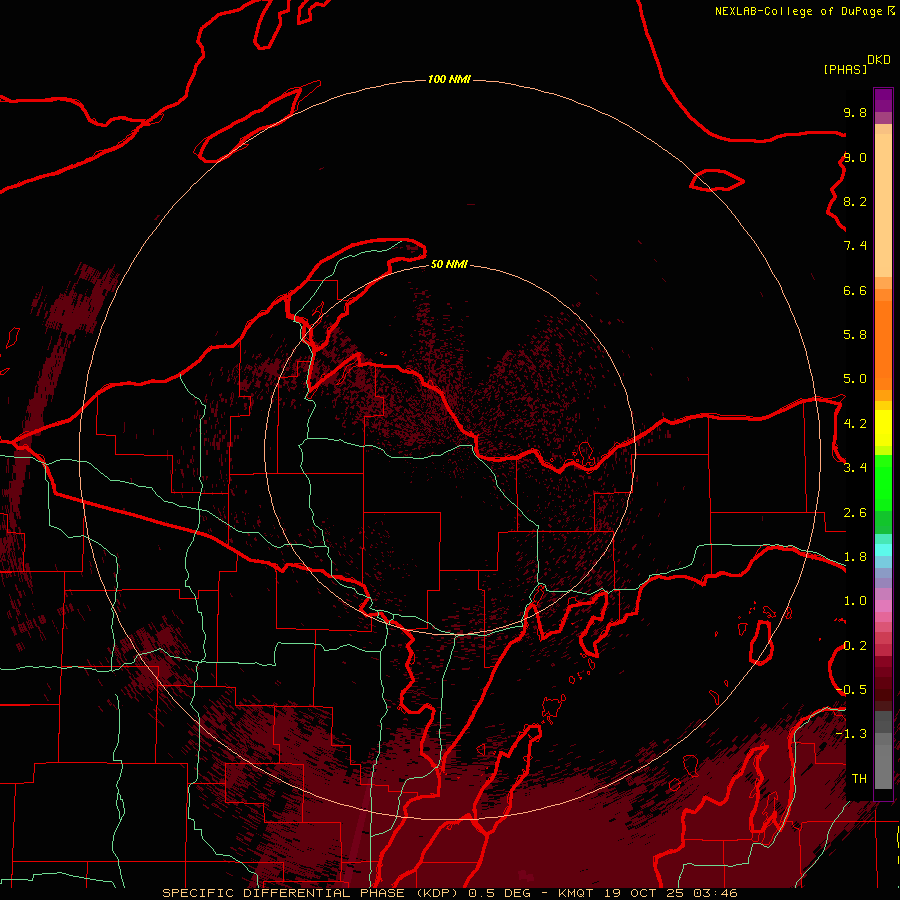Click the 03:46 timestamp in the caption
900x900 pixels.
pos(715,893)
